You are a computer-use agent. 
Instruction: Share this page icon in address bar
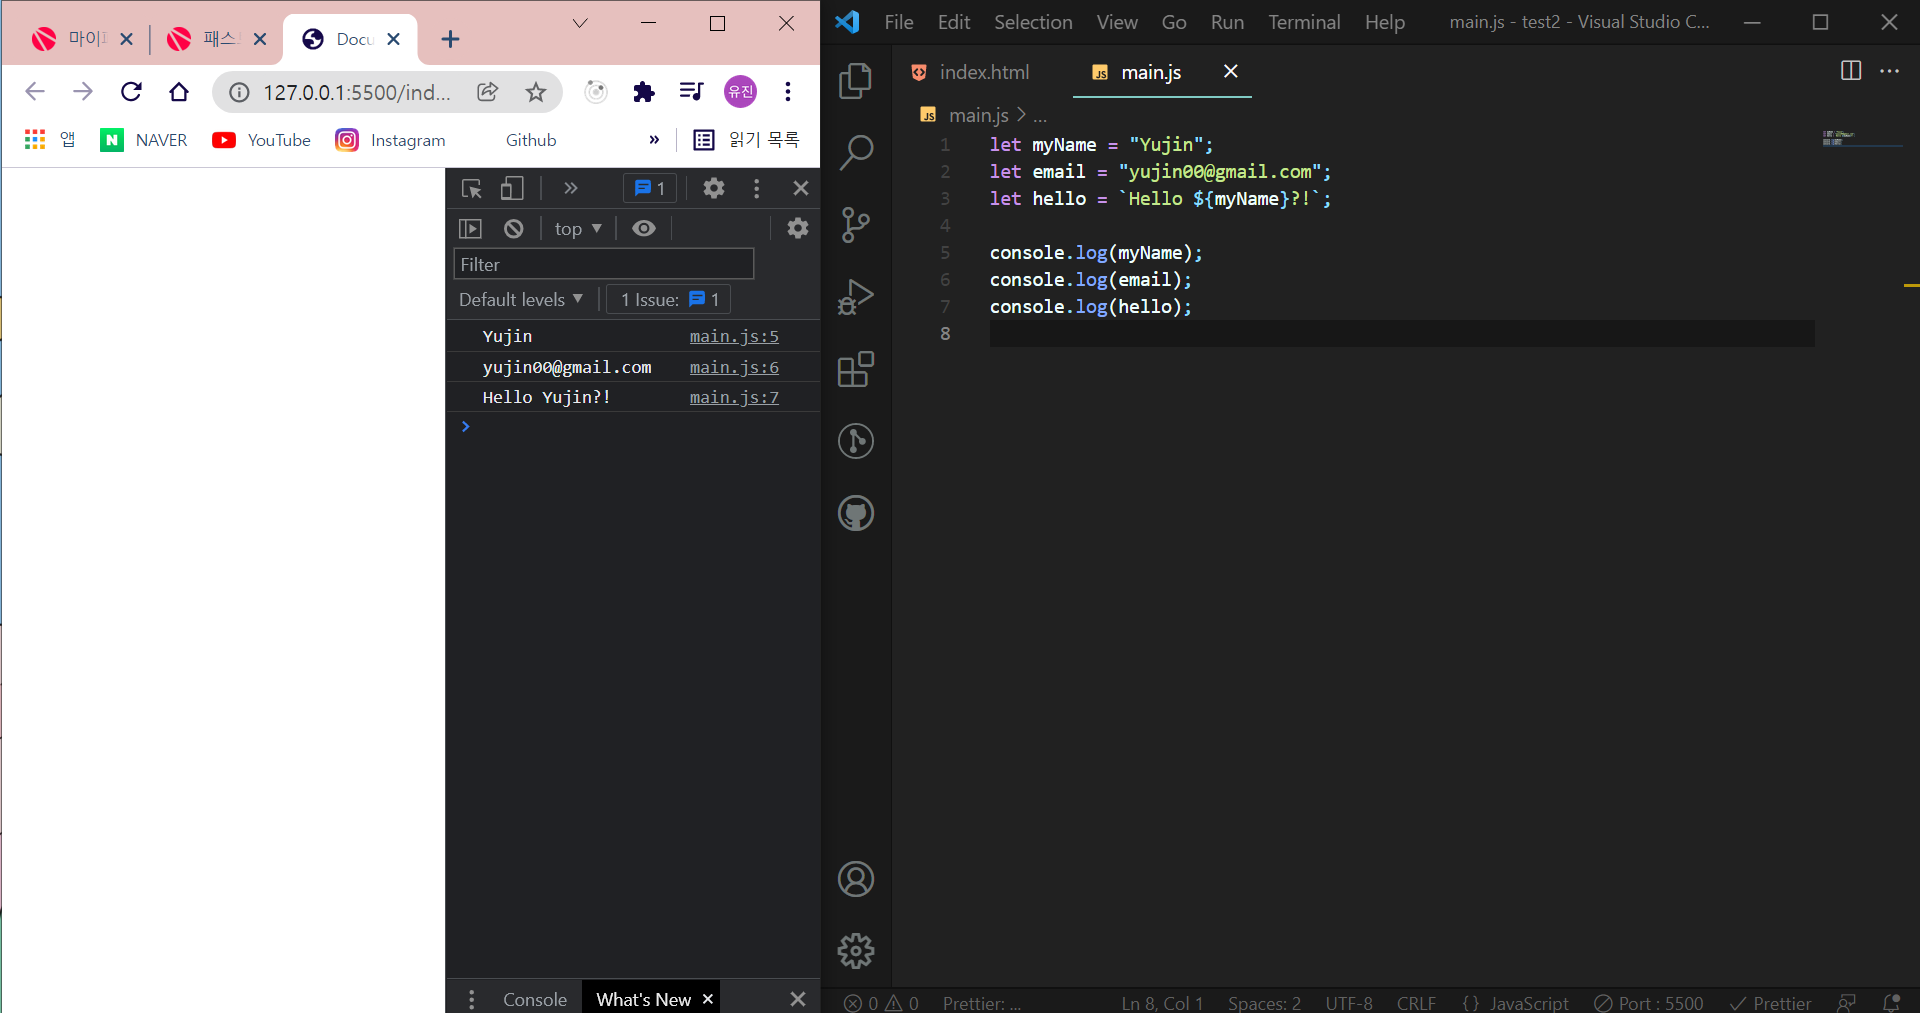pos(488,92)
